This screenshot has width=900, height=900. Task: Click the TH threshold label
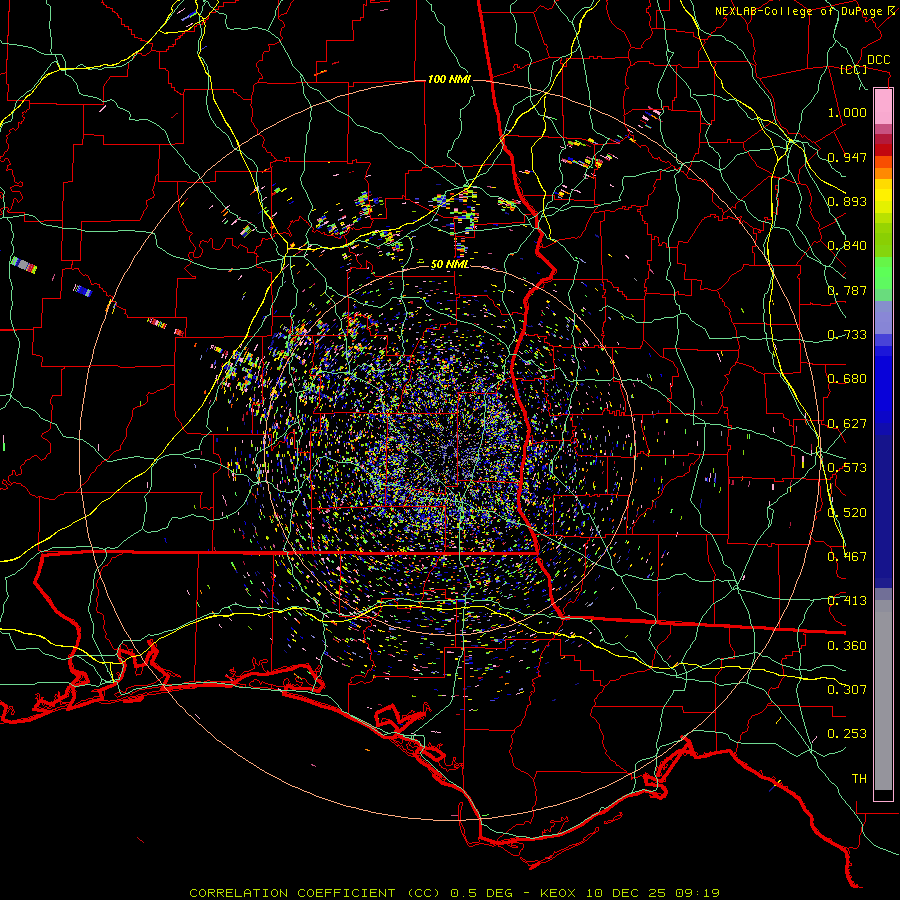click(859, 779)
